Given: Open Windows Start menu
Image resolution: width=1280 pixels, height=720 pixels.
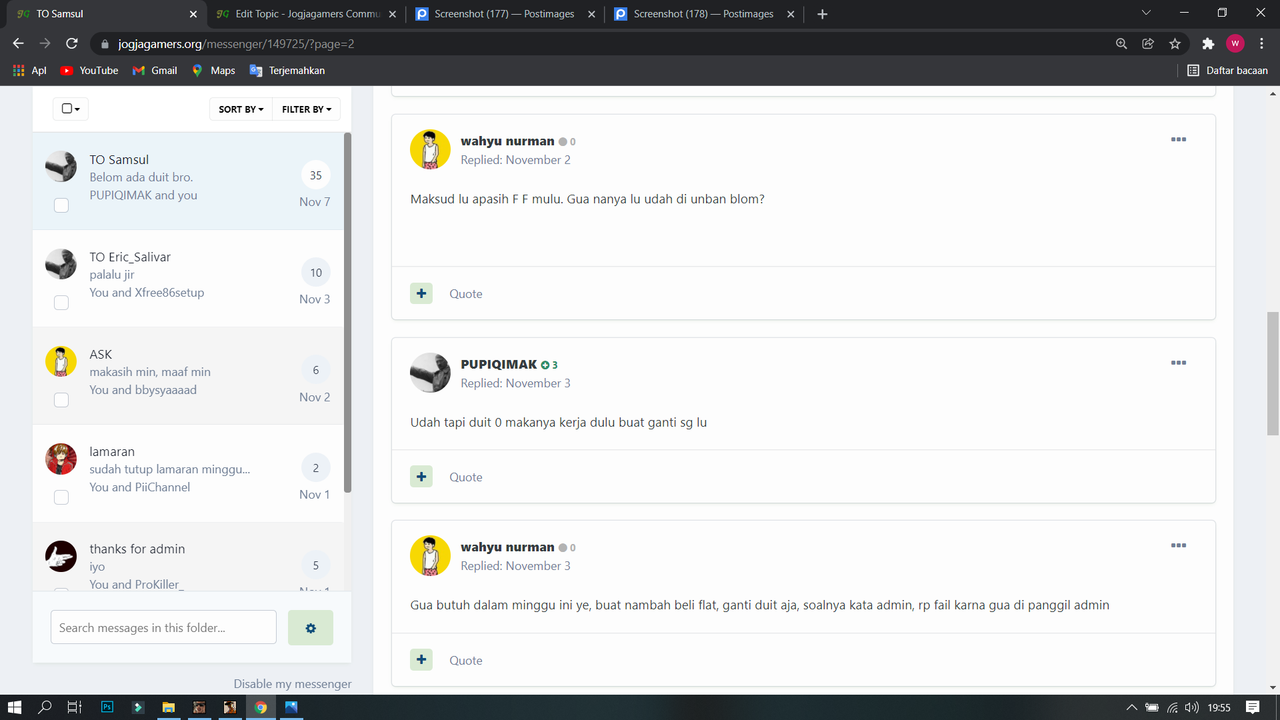Looking at the screenshot, I should point(15,707).
